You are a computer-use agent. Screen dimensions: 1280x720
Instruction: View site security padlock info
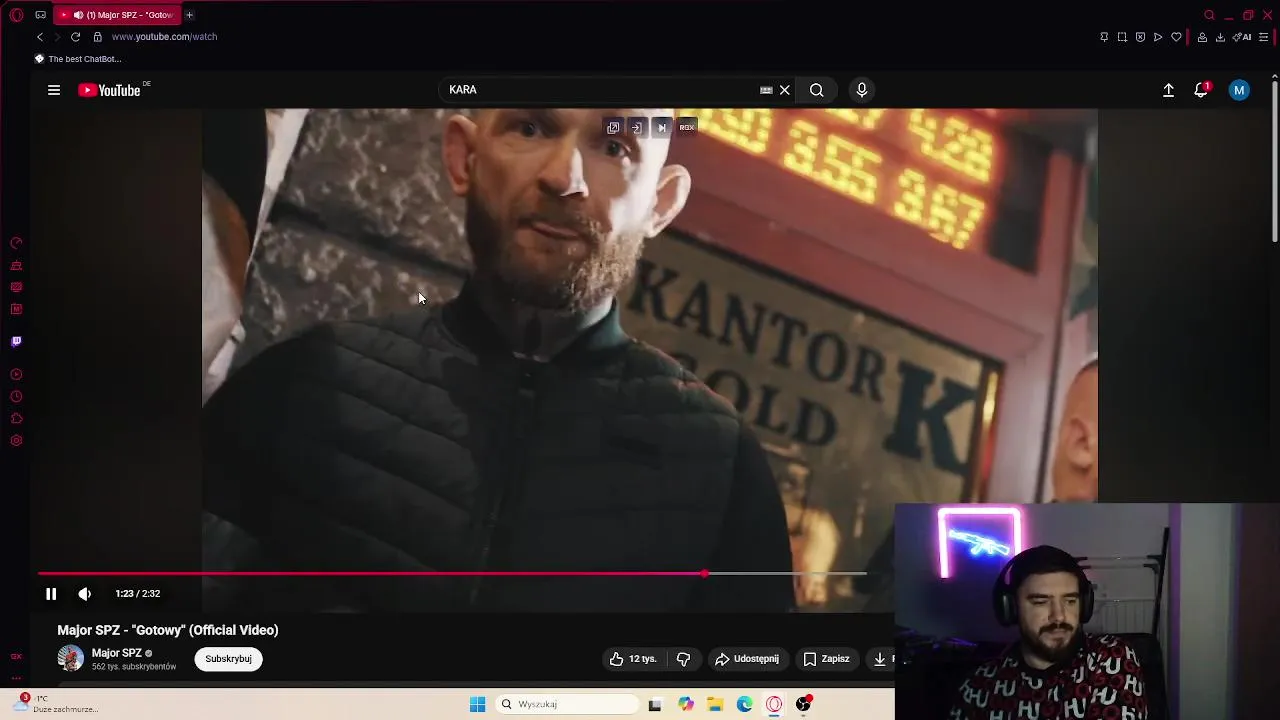(x=97, y=37)
